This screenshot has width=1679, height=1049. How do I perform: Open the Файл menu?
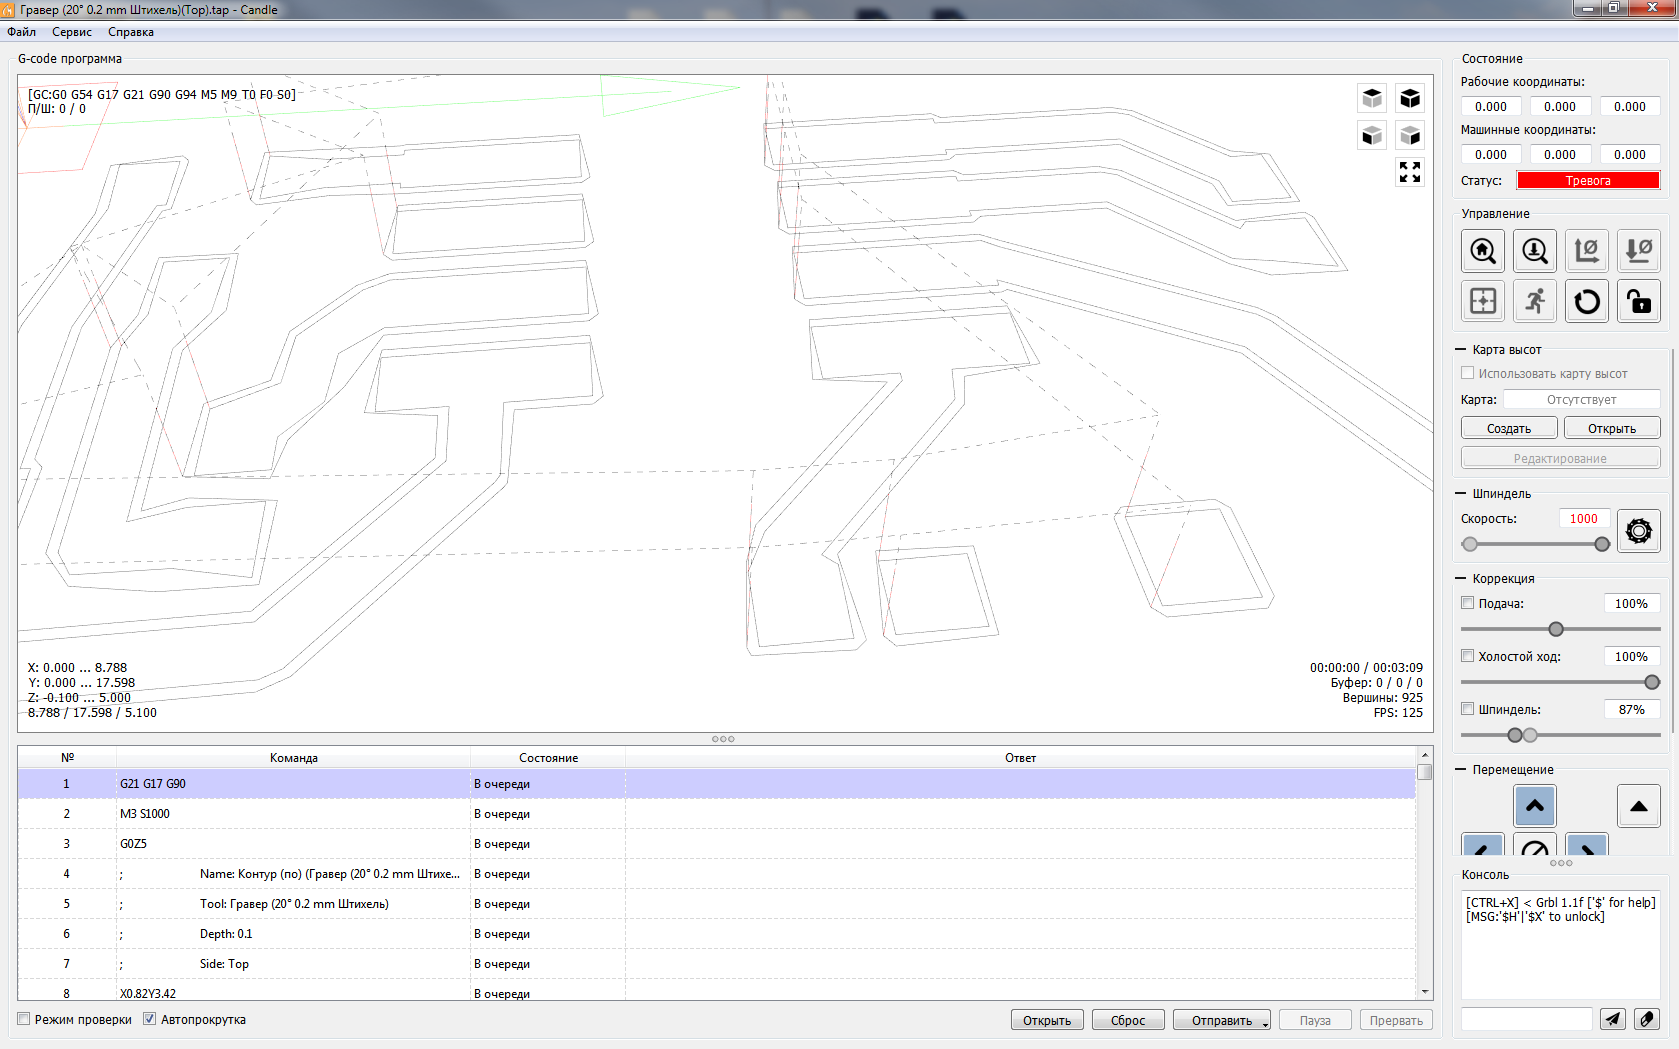(x=22, y=32)
